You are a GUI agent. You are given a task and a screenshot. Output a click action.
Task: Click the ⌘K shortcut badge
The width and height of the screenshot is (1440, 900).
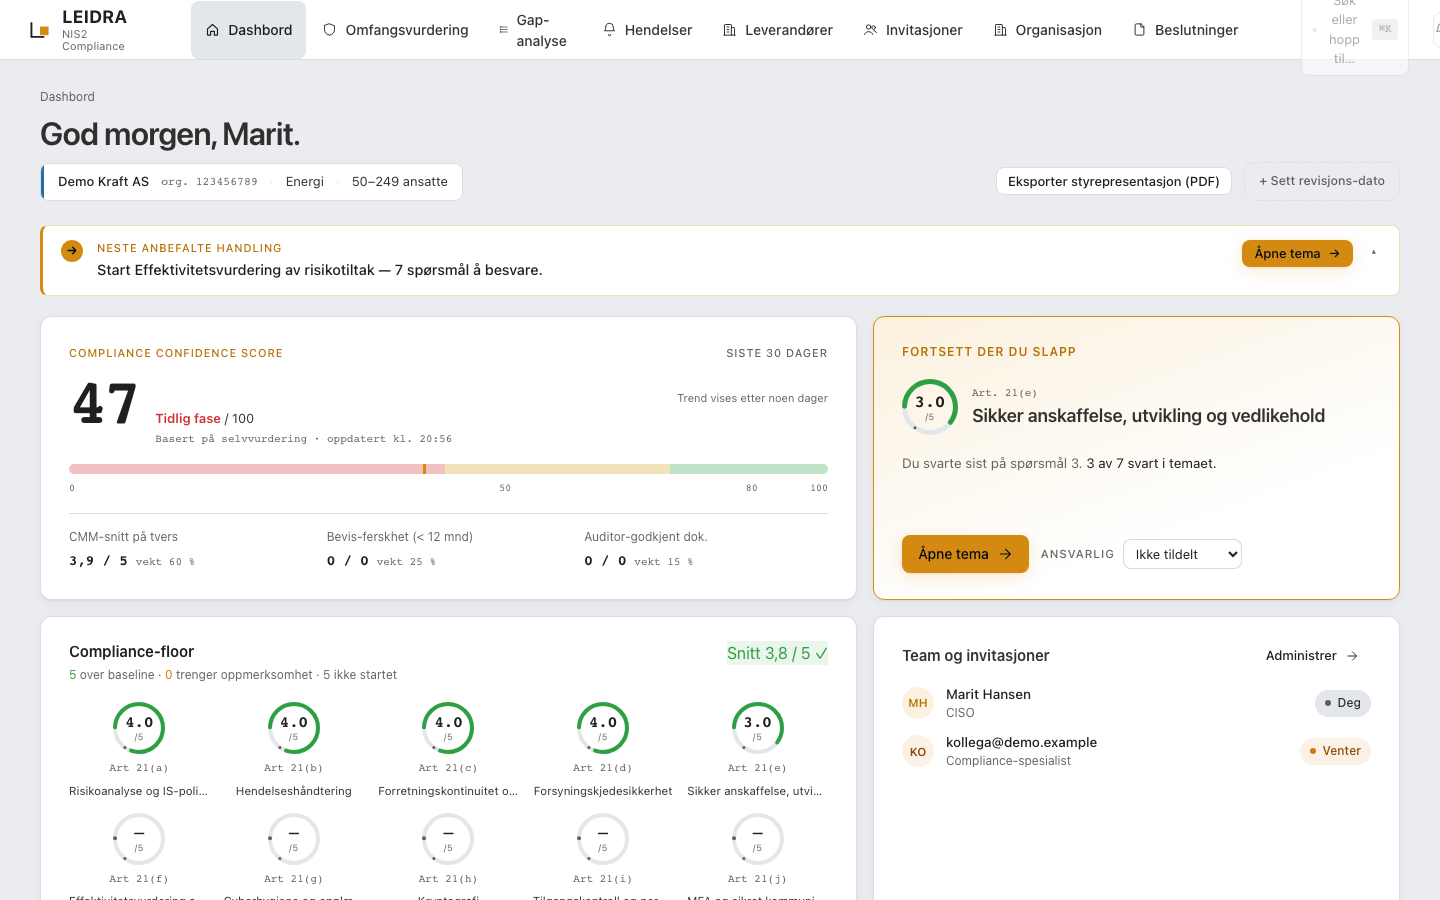pyautogui.click(x=1385, y=29)
